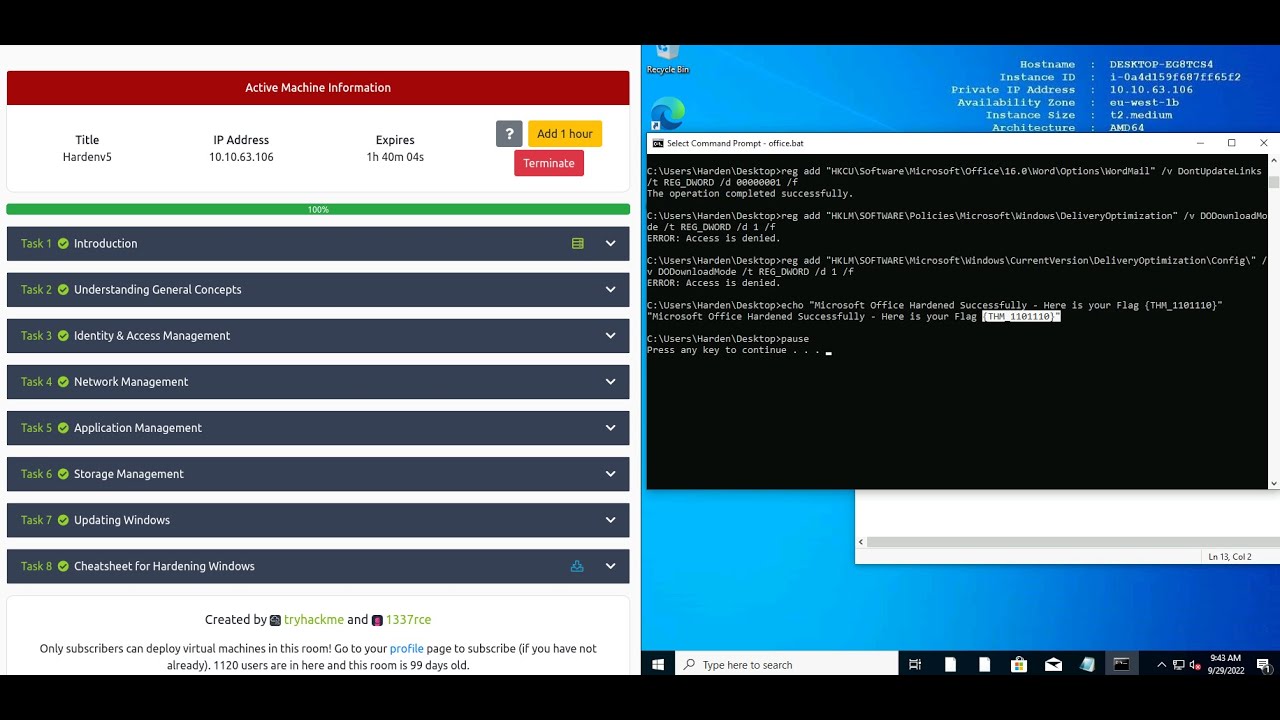Click 'Press any key to continue' line
Image resolution: width=1280 pixels, height=720 pixels.
(x=734, y=350)
